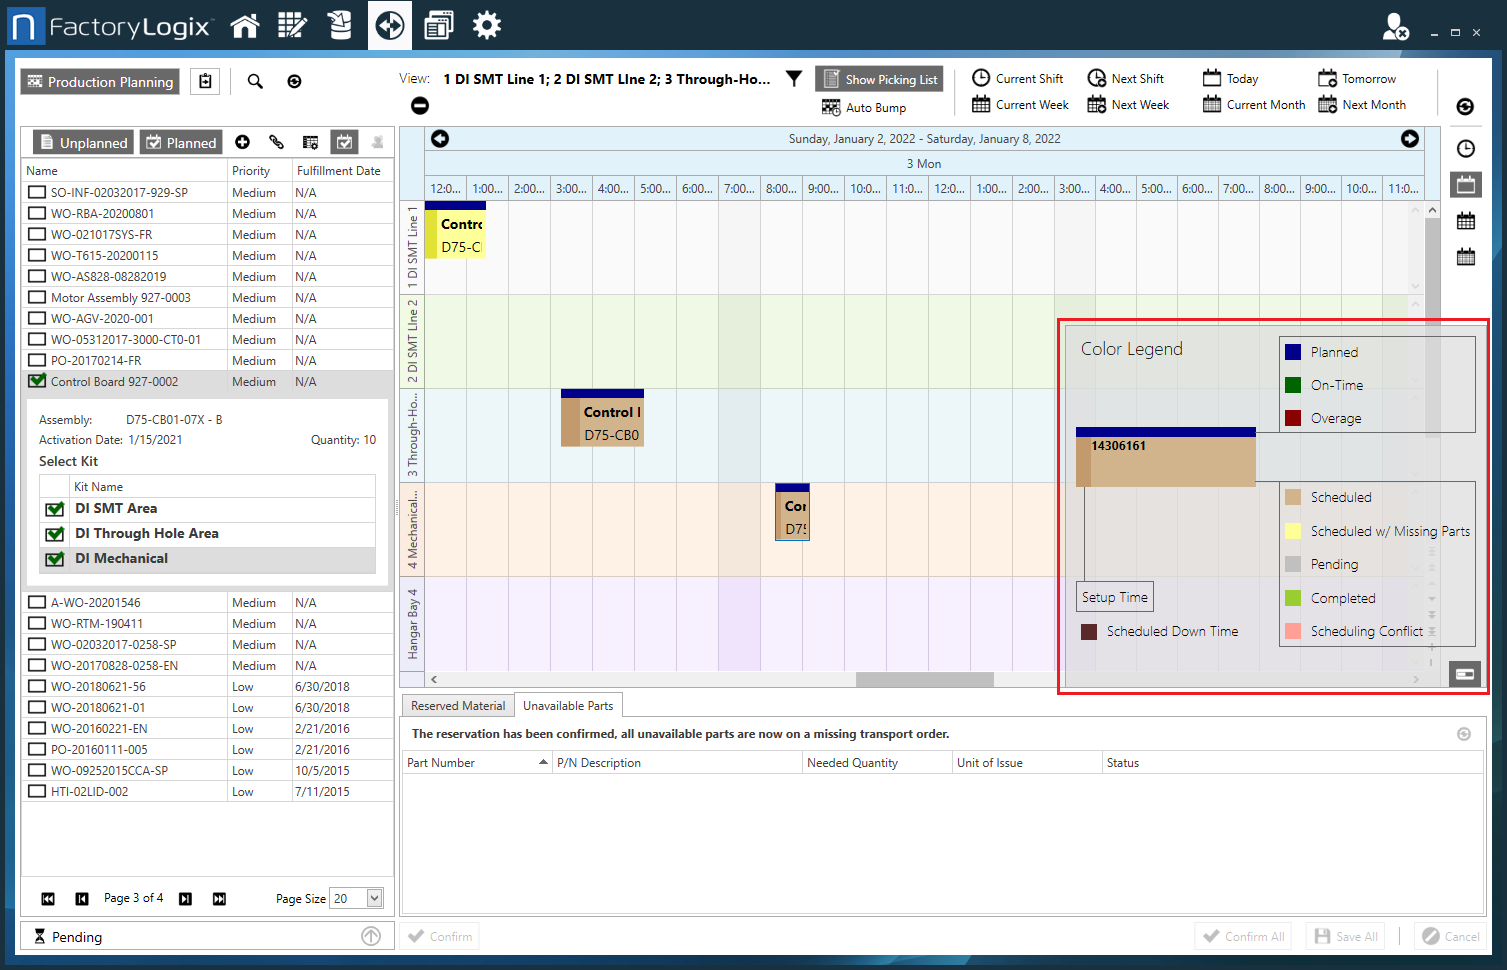
Task: Sort by Part Number column arrow
Action: [543, 762]
